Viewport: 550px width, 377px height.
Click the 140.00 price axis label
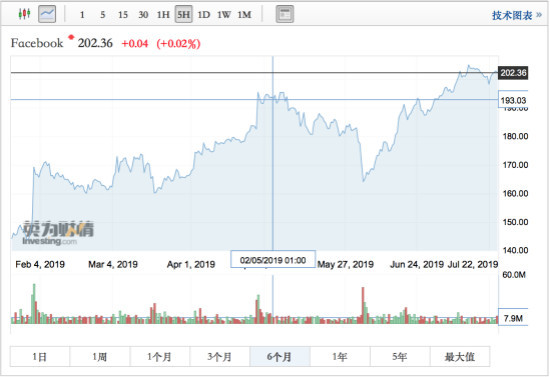(x=515, y=250)
